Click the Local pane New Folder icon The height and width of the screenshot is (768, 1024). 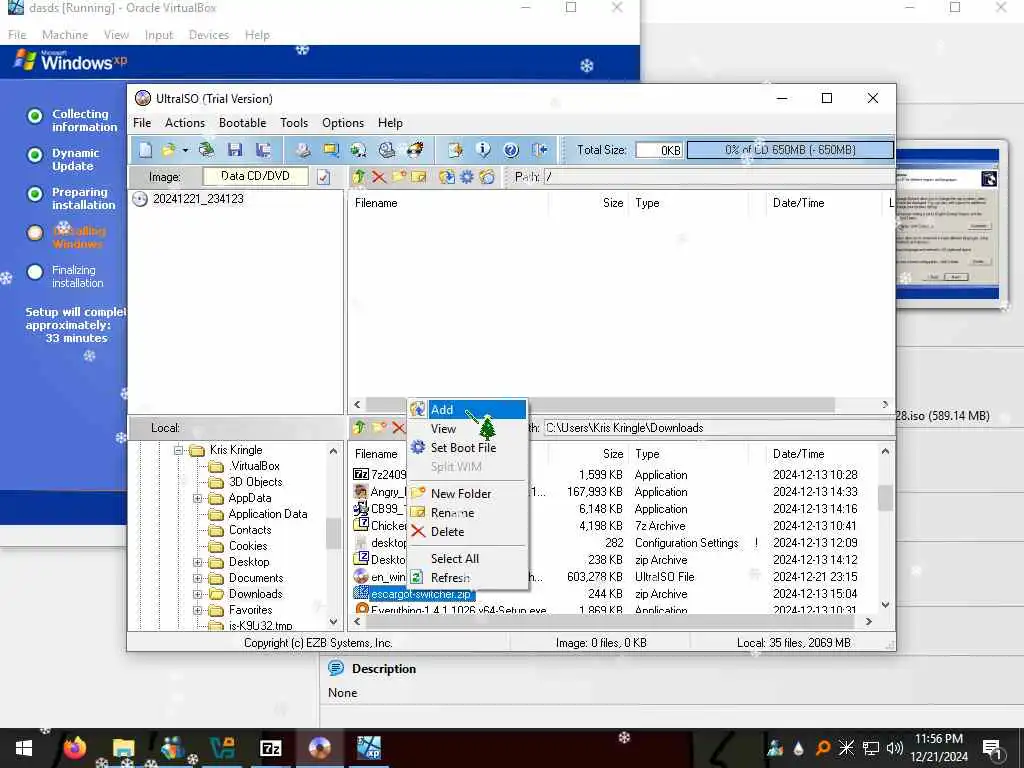pyautogui.click(x=379, y=428)
